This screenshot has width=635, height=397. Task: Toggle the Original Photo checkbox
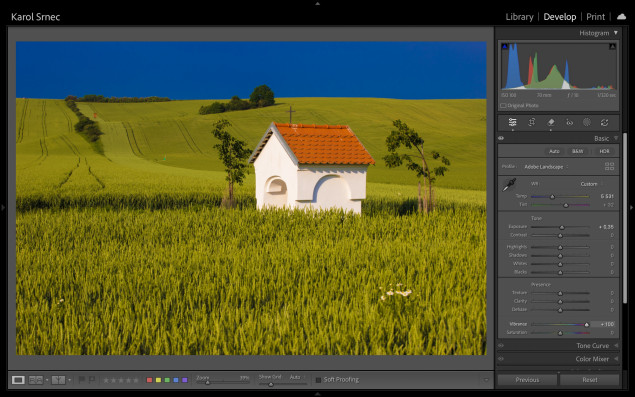click(503, 106)
